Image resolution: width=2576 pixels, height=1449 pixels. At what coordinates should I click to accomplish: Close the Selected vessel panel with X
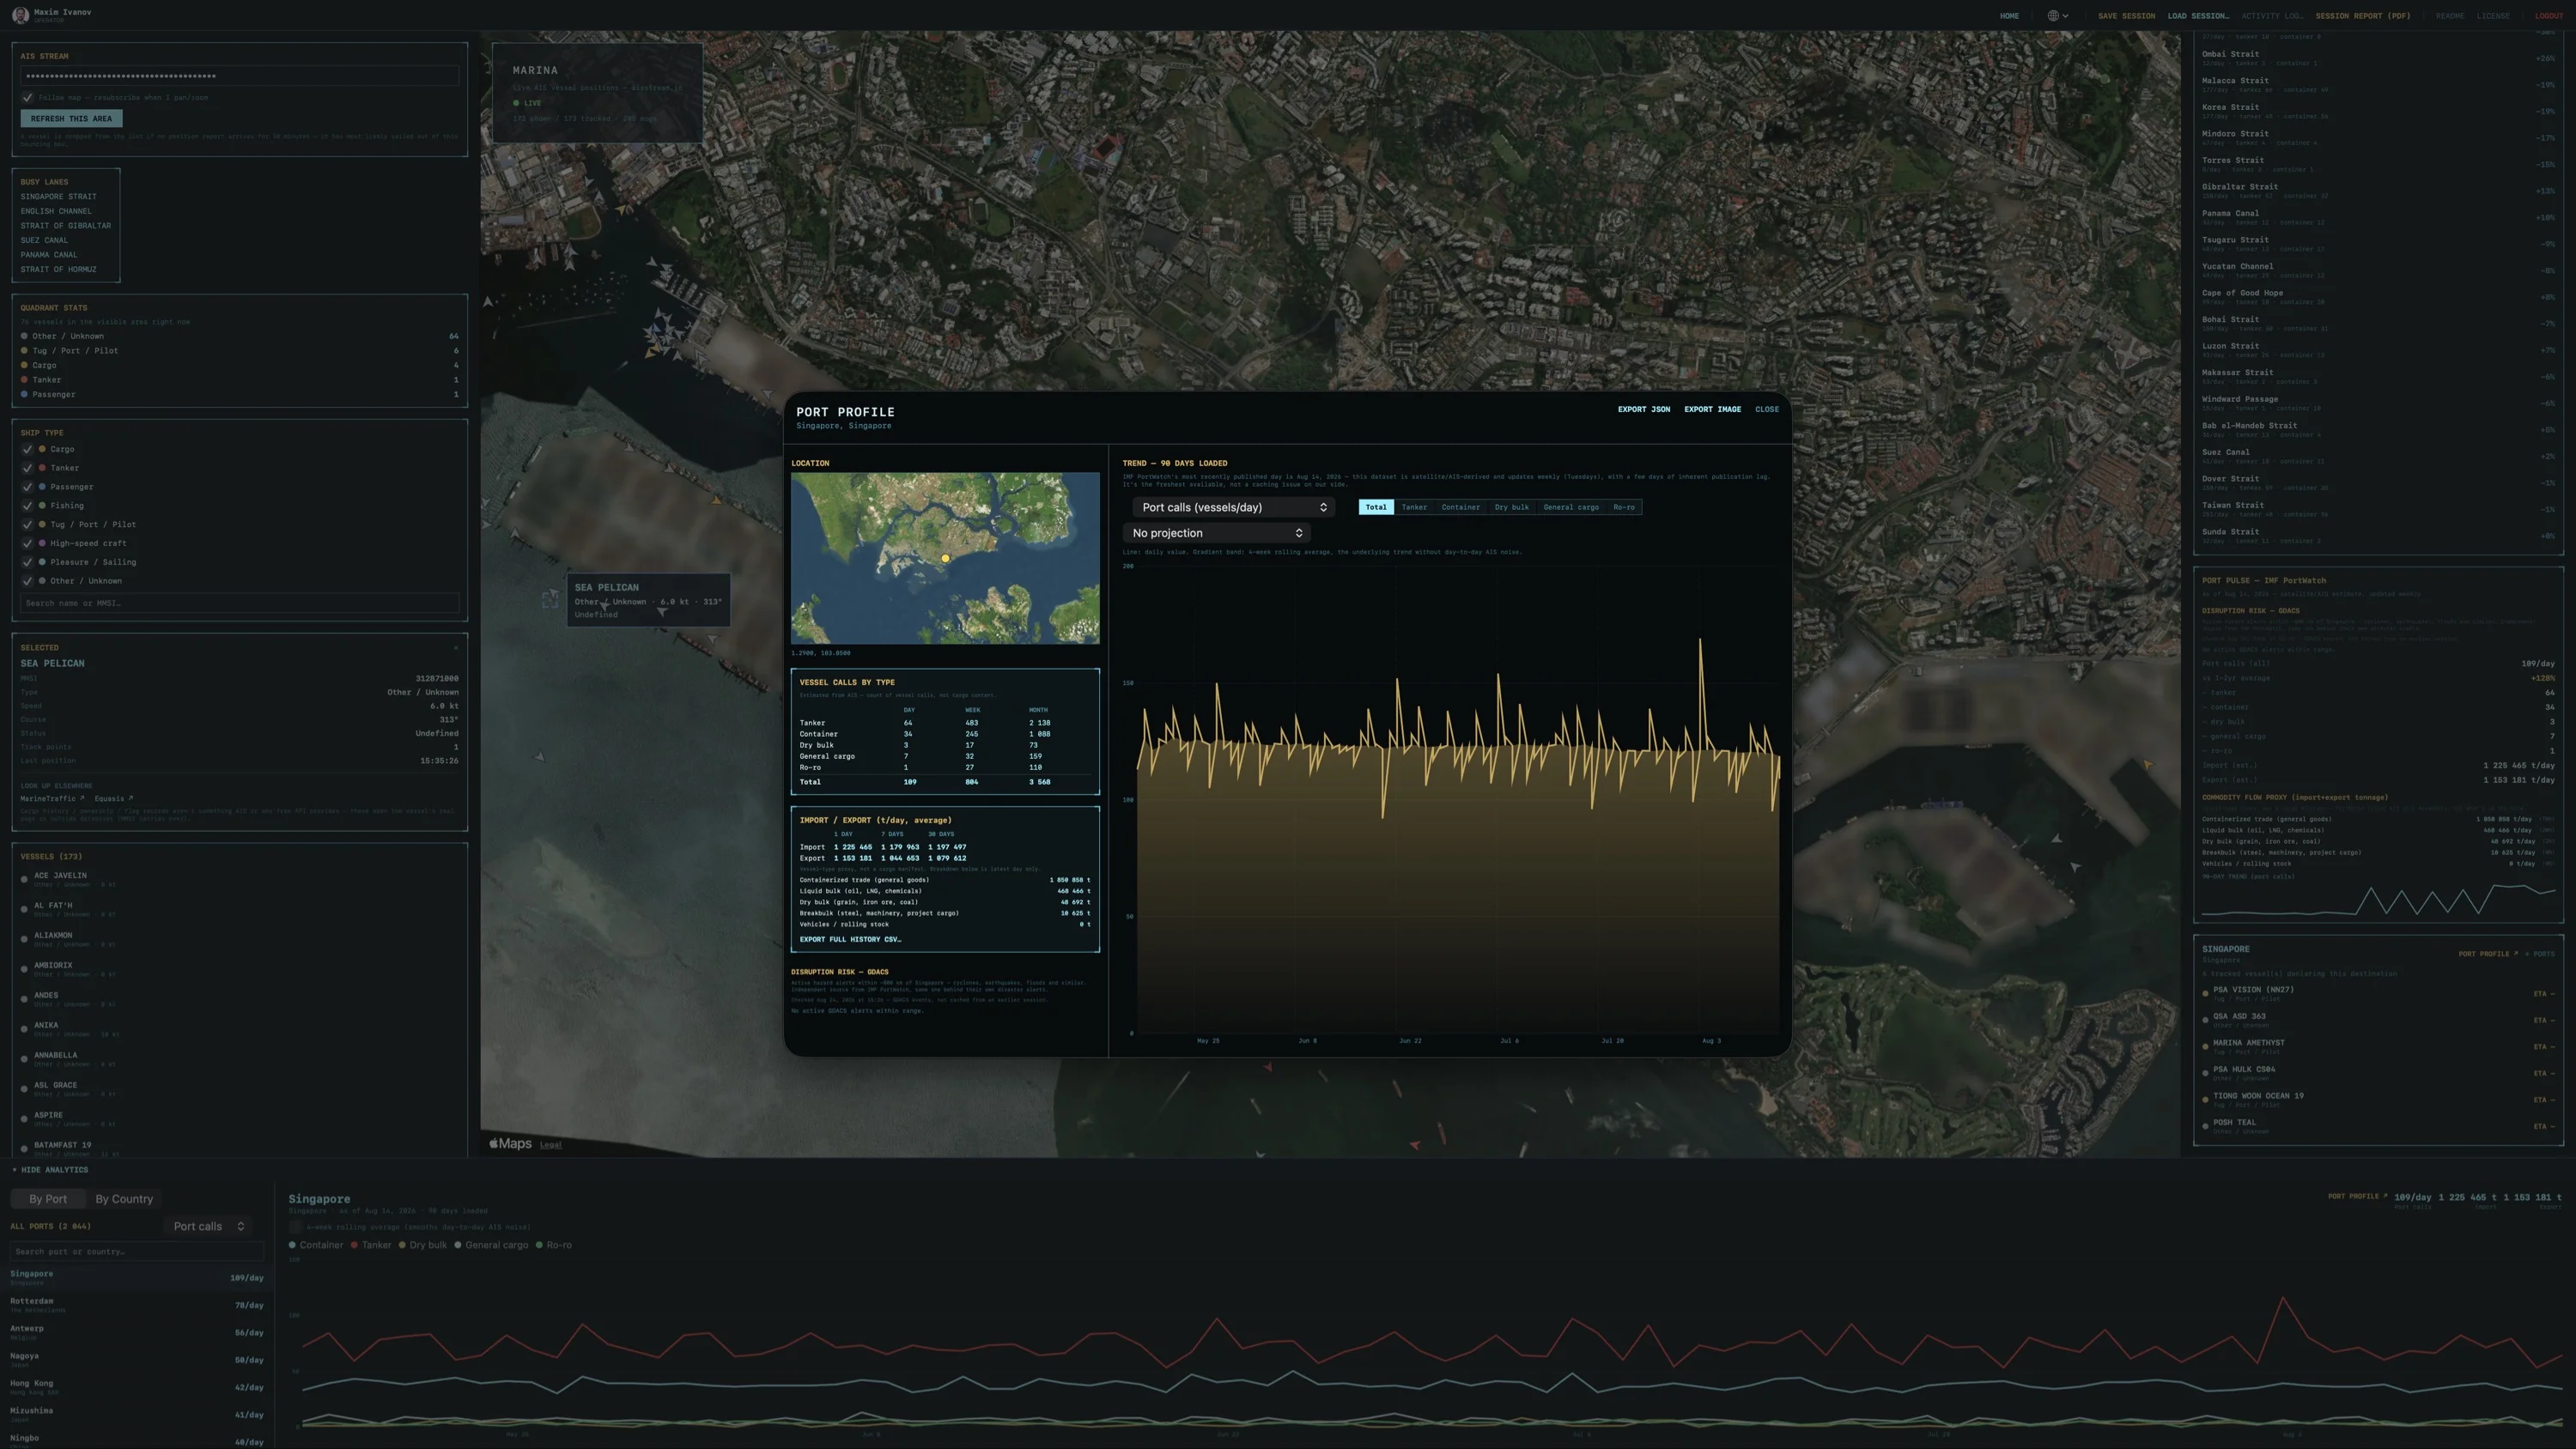(x=455, y=648)
